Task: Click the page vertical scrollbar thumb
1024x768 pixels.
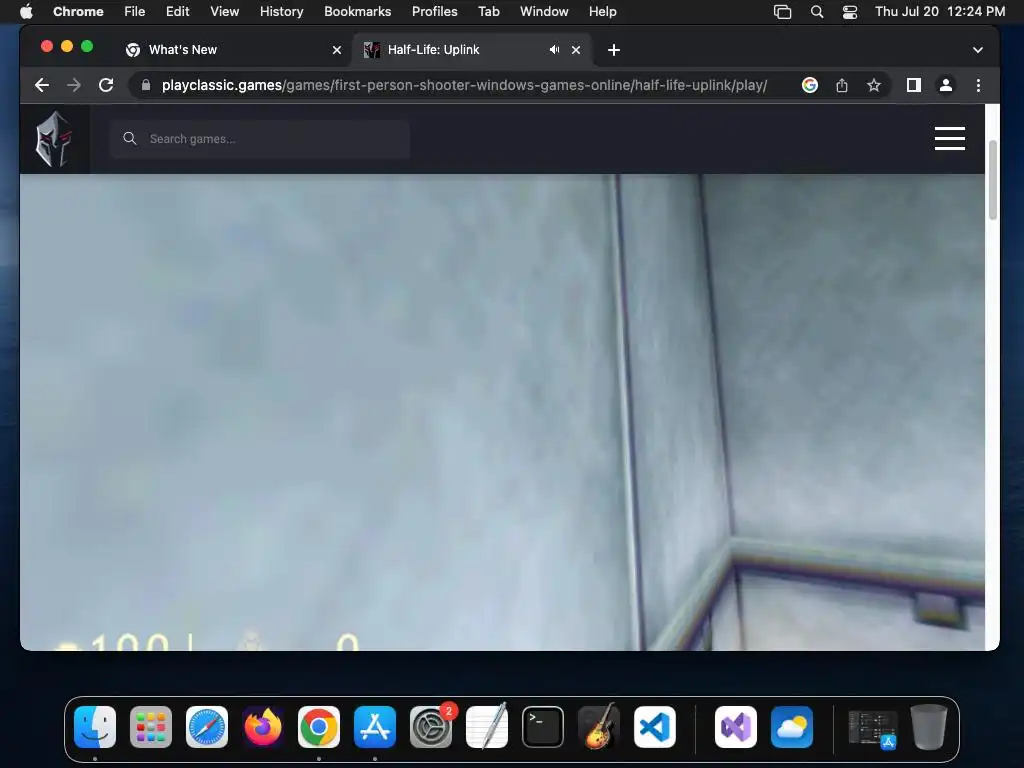Action: point(993,180)
